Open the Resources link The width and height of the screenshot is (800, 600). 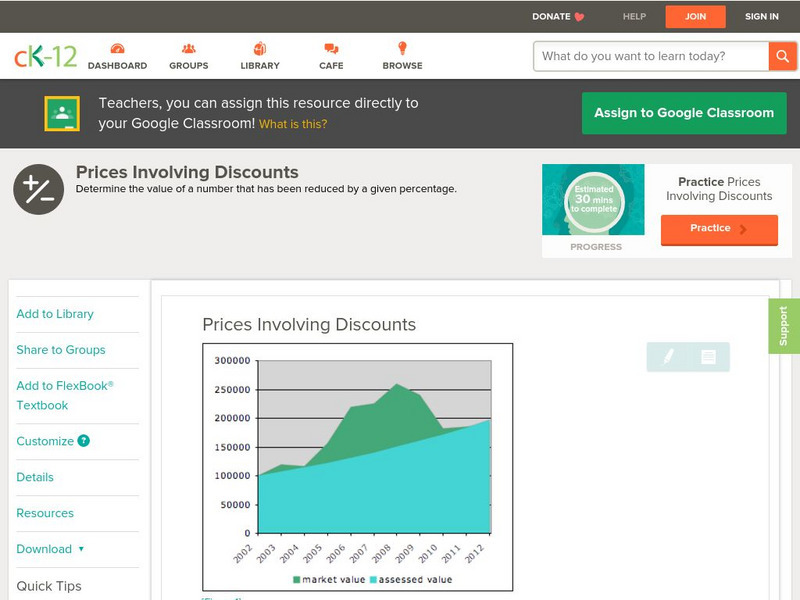(x=45, y=513)
